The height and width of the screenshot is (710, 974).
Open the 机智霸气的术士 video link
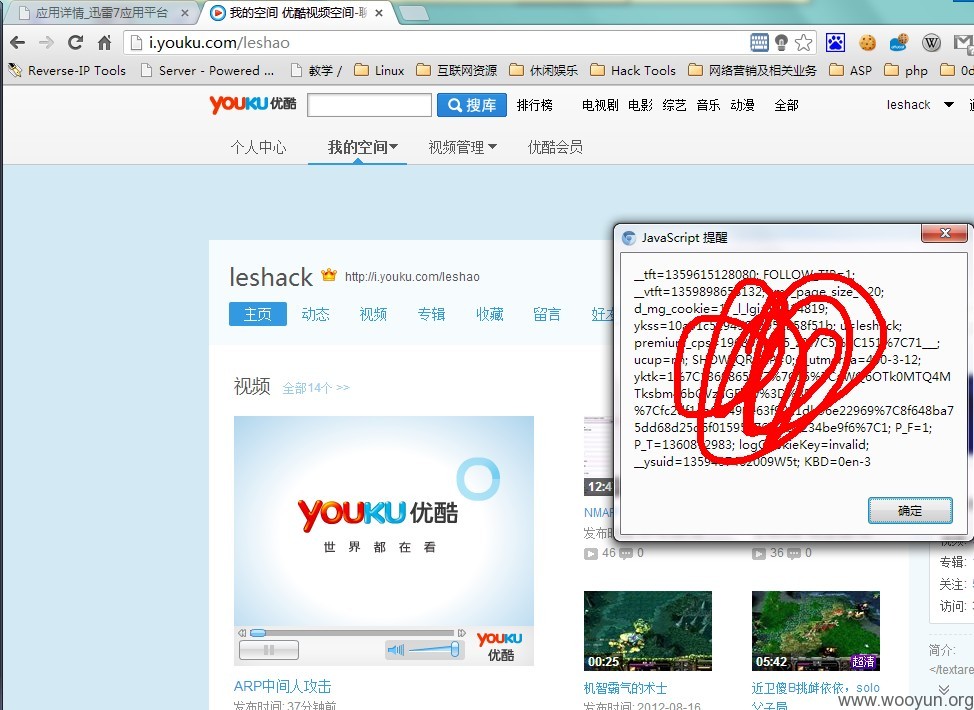pyautogui.click(x=626, y=688)
